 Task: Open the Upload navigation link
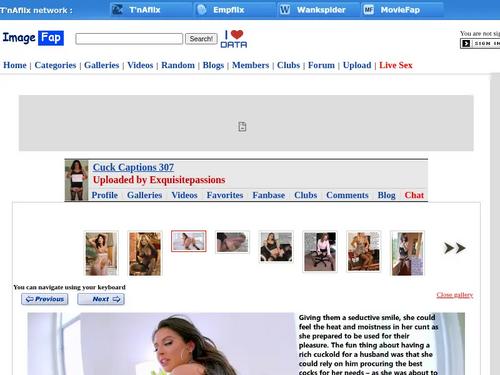click(357, 65)
